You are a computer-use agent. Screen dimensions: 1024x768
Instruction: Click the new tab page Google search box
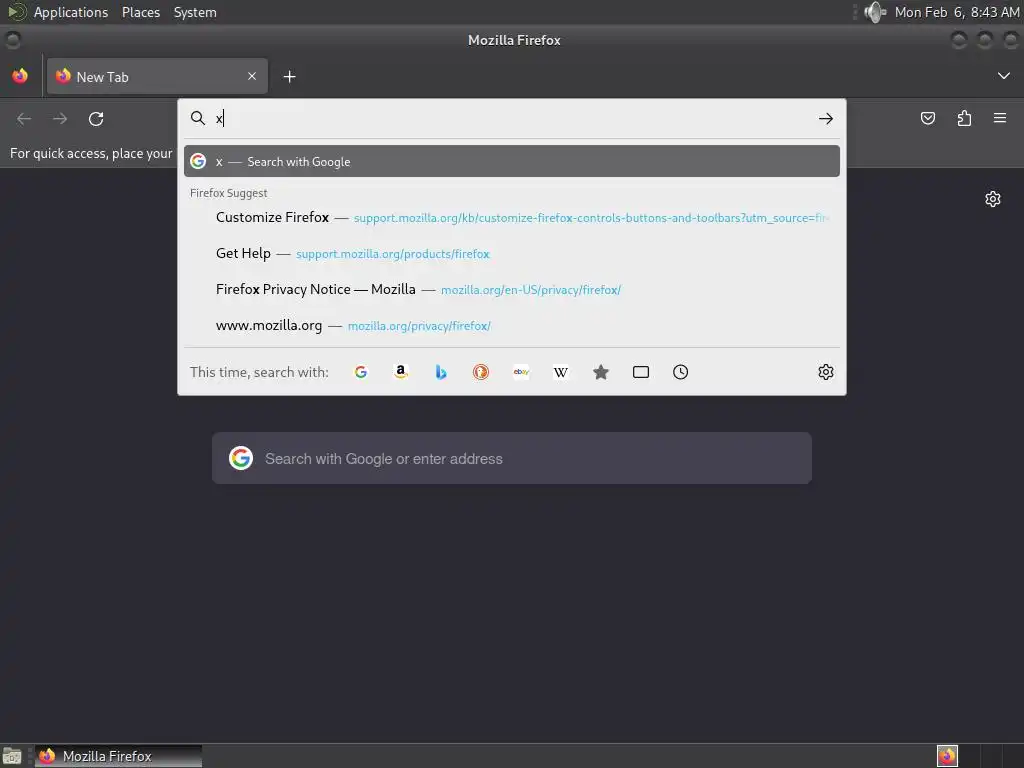(x=512, y=458)
